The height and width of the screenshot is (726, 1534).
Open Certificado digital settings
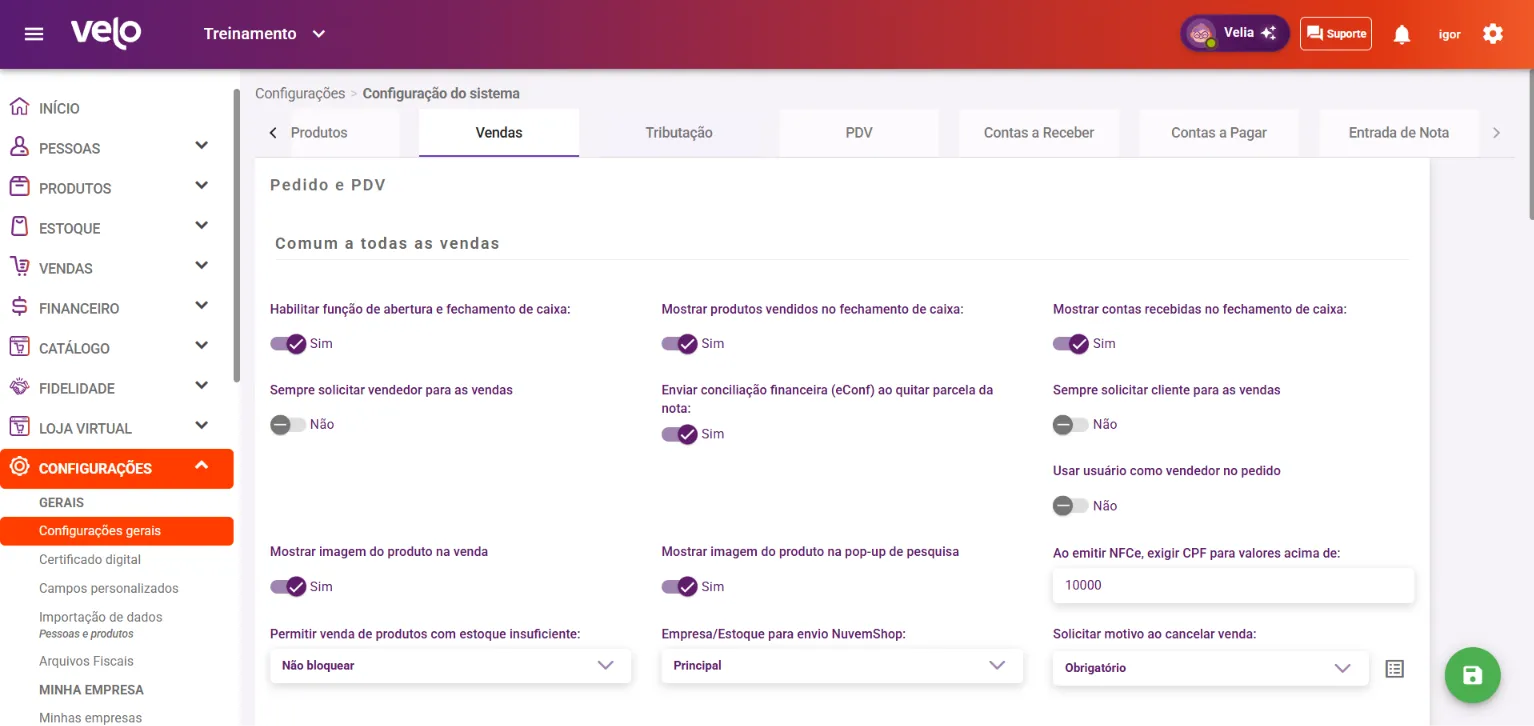click(90, 560)
